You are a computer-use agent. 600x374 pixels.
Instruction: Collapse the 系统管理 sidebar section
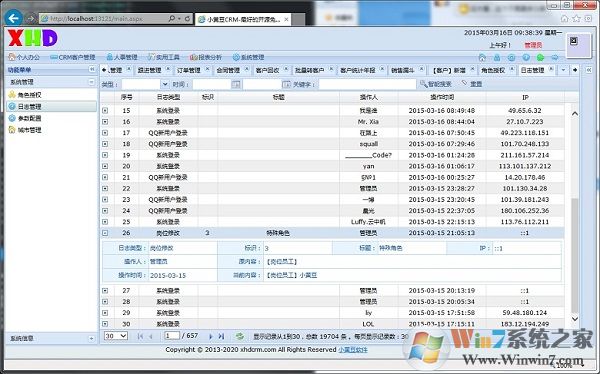click(91, 82)
